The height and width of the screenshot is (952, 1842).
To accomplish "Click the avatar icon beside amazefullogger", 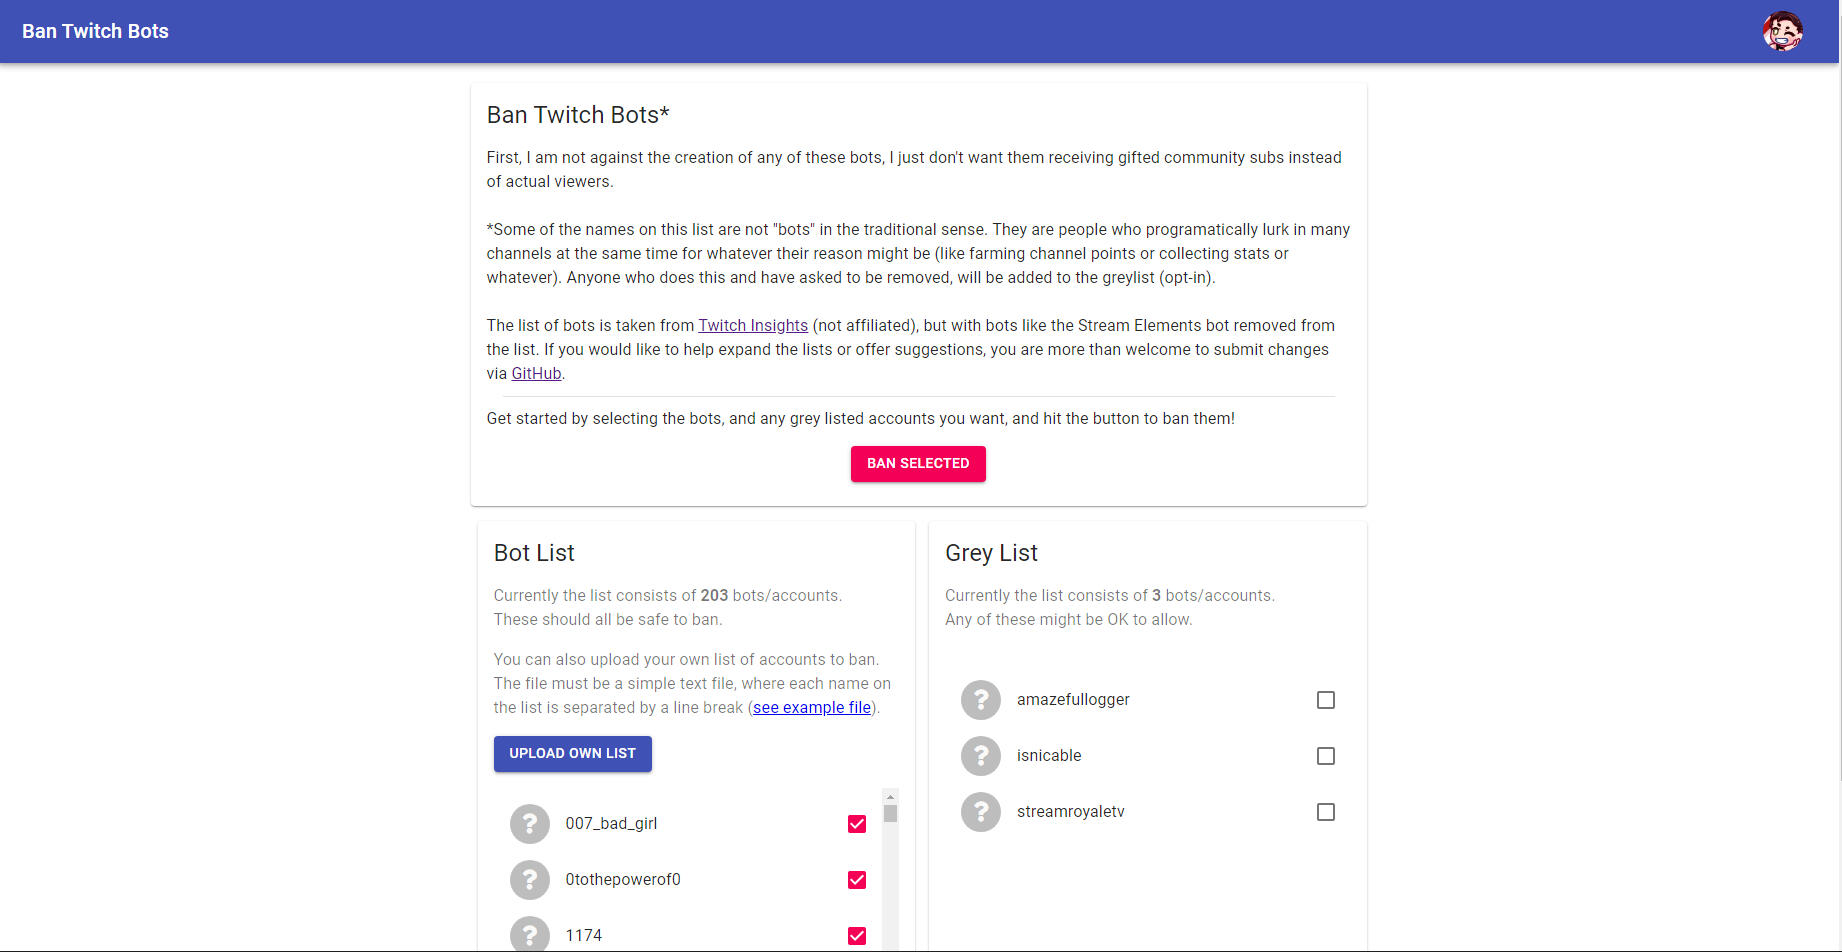I will [x=981, y=700].
